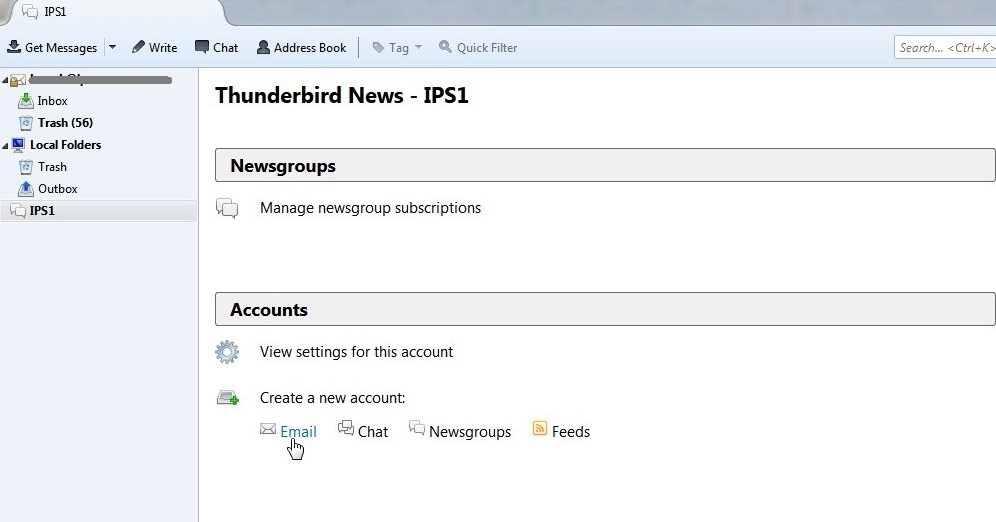Viewport: 996px width, 522px height.
Task: Toggle the Quick Filter
Action: coord(478,47)
